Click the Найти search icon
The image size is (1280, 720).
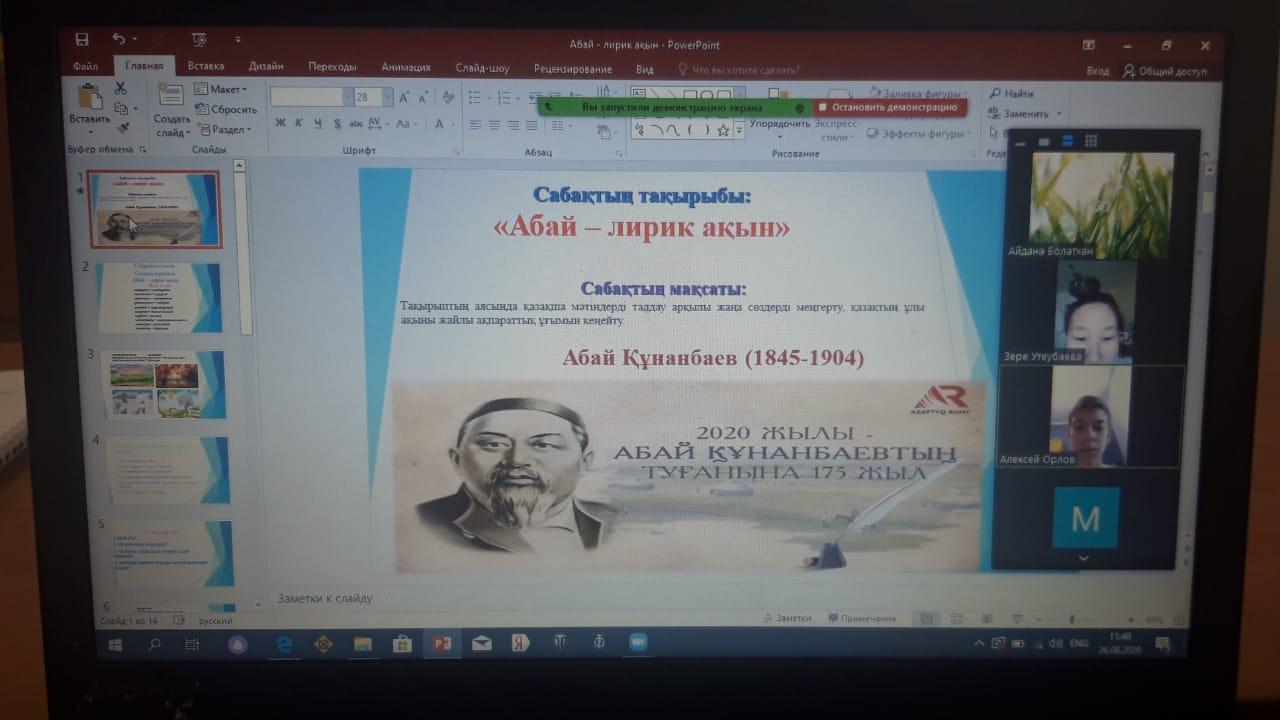coord(994,94)
